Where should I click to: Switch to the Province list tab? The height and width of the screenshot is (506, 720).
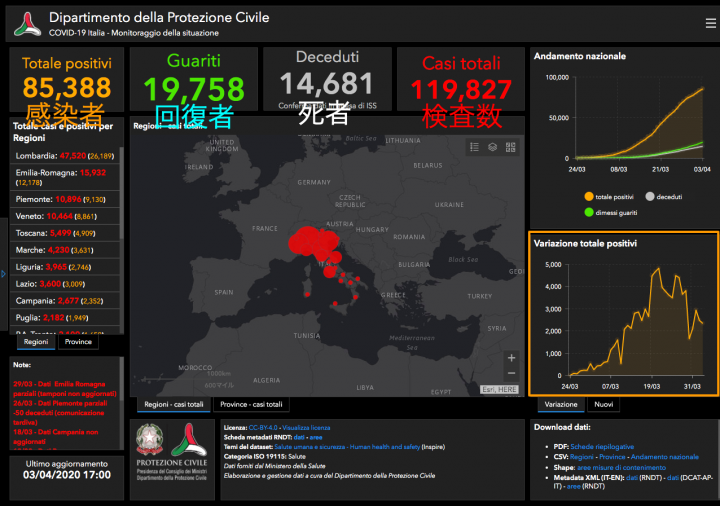coord(77,342)
